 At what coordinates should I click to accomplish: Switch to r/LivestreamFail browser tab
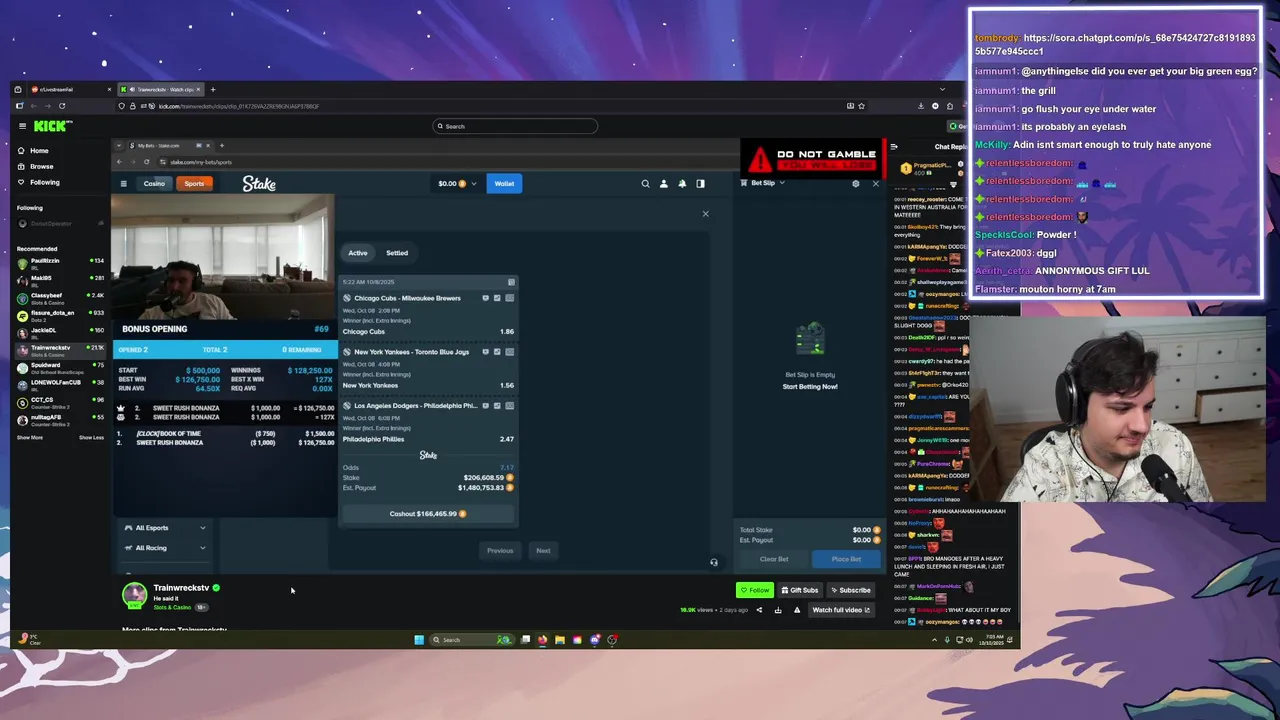tap(70, 89)
